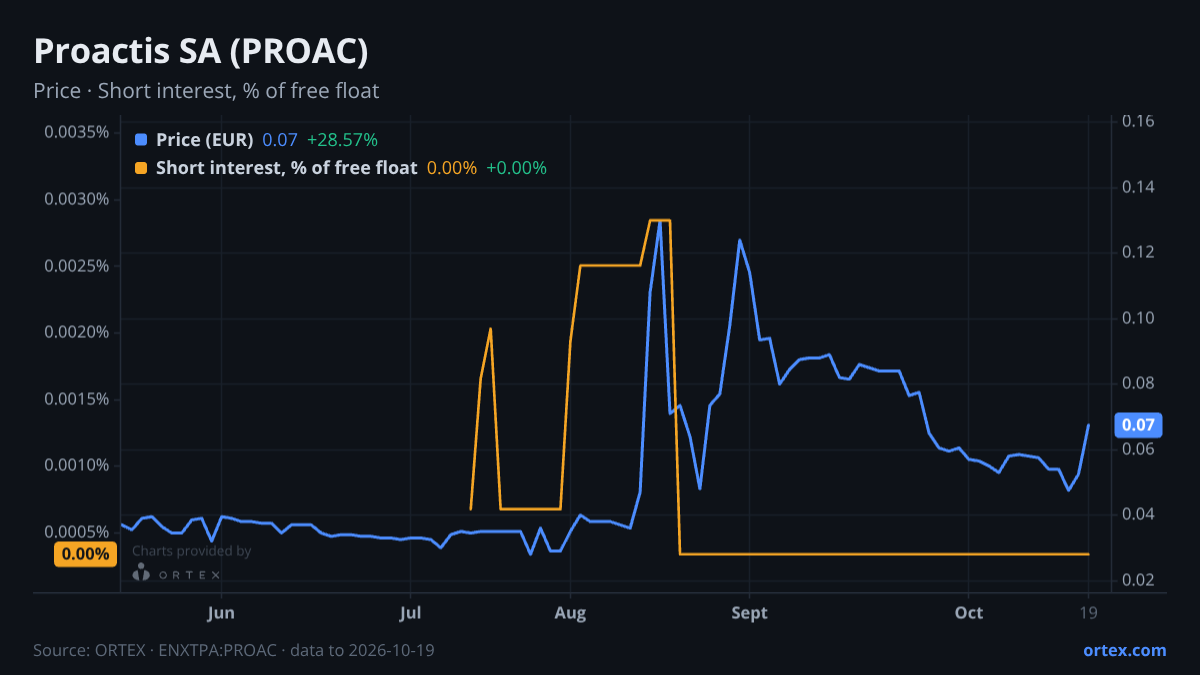Click the 0.0015% left axis label

pos(76,399)
